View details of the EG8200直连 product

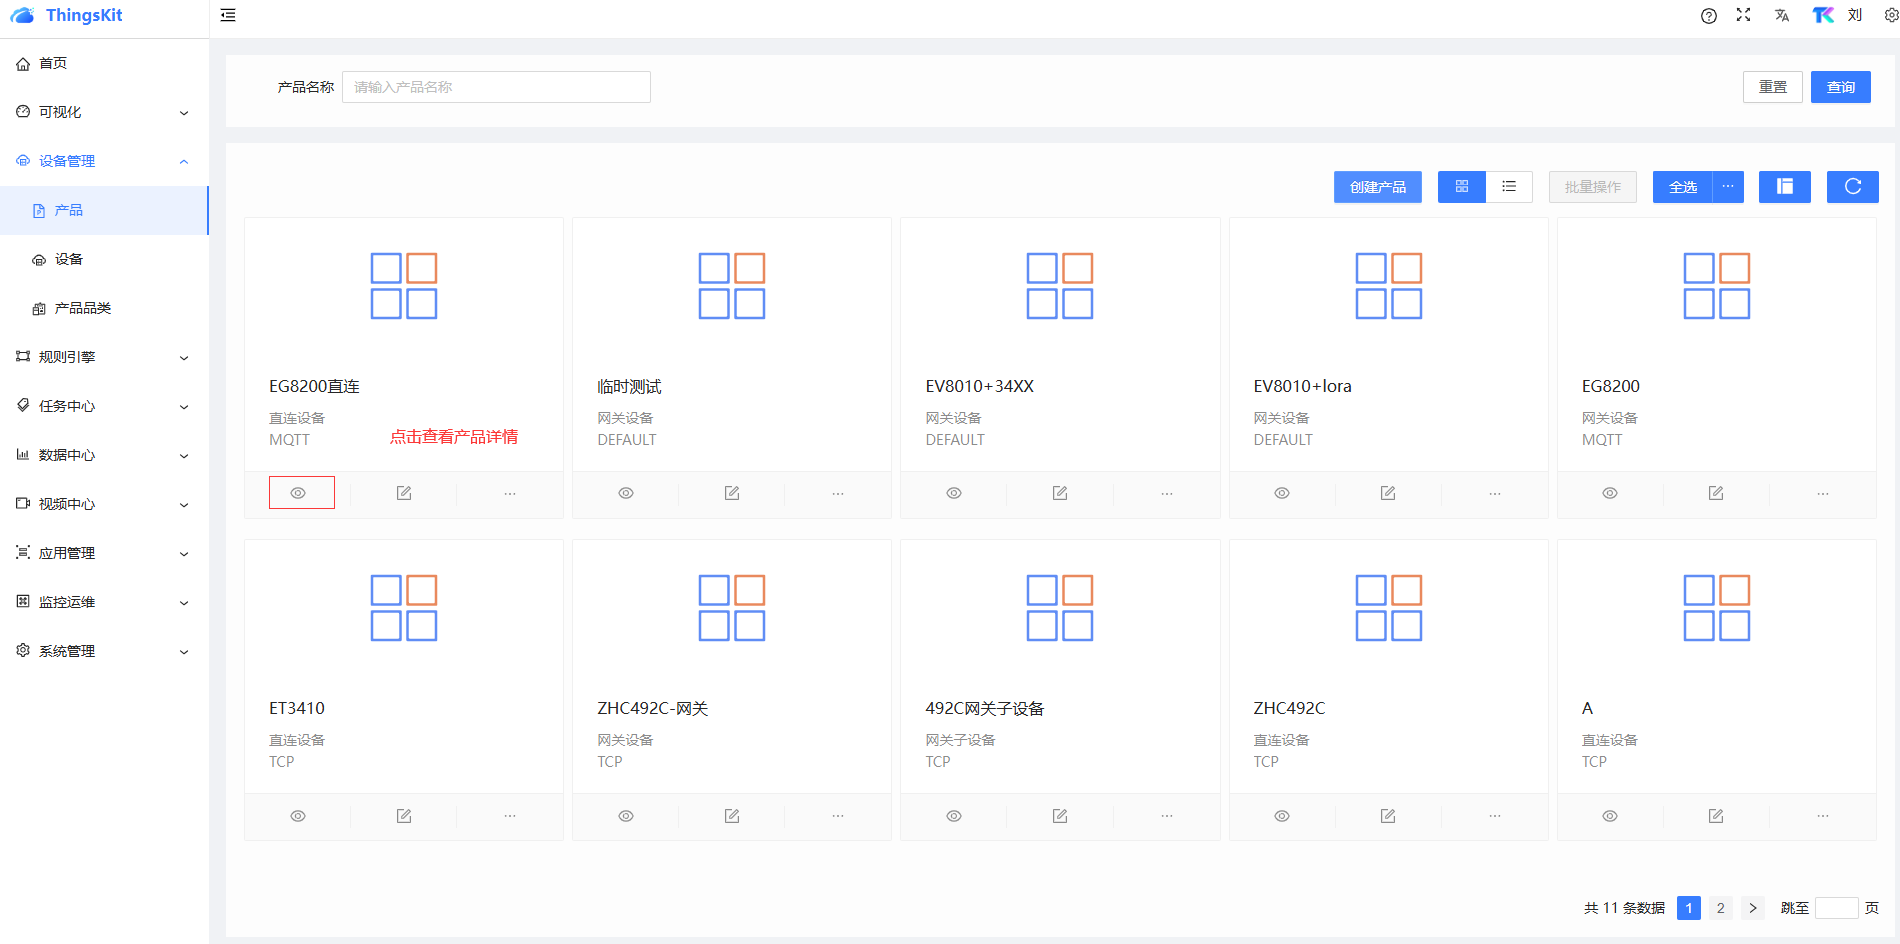click(298, 493)
